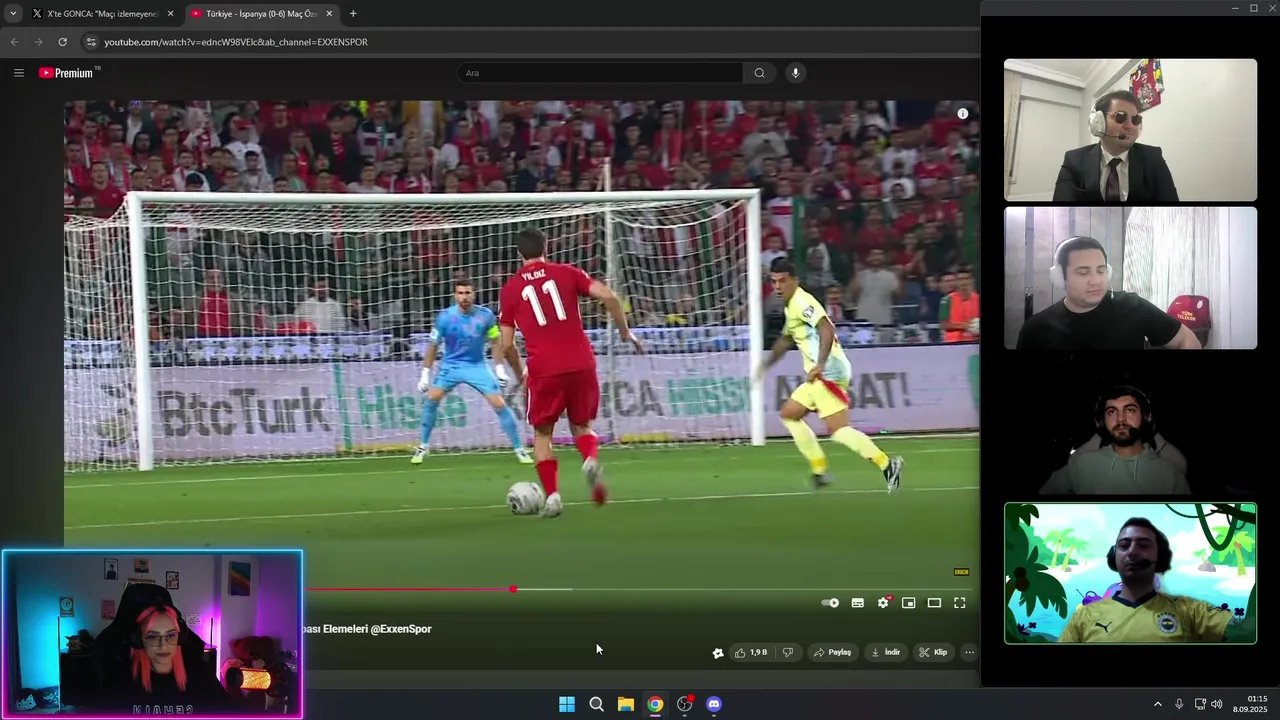Select webcam with tropical cartoon background

point(1130,573)
